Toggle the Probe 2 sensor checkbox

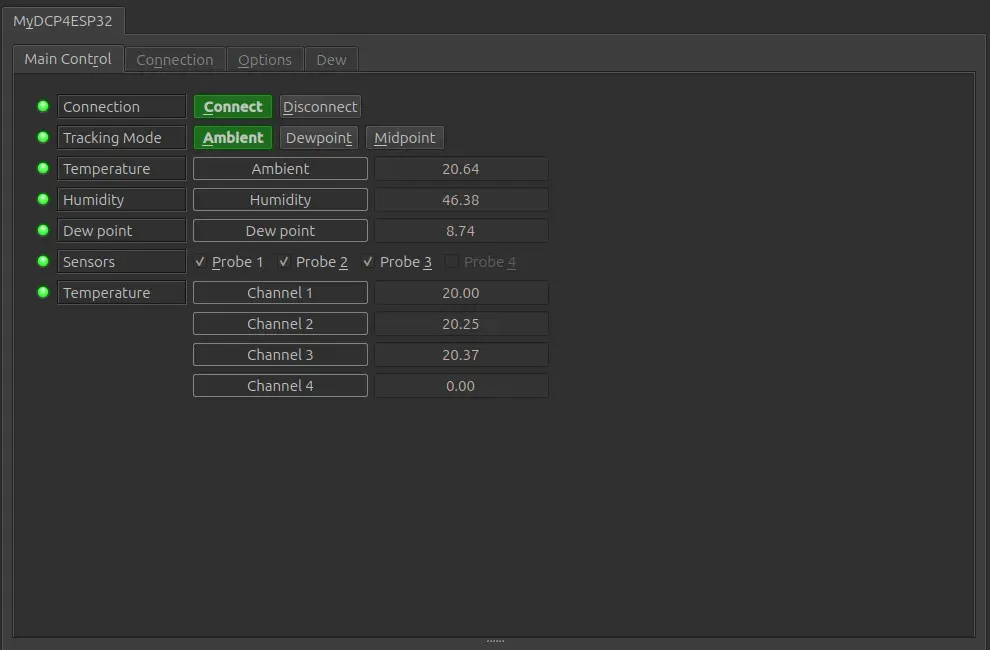click(x=284, y=262)
